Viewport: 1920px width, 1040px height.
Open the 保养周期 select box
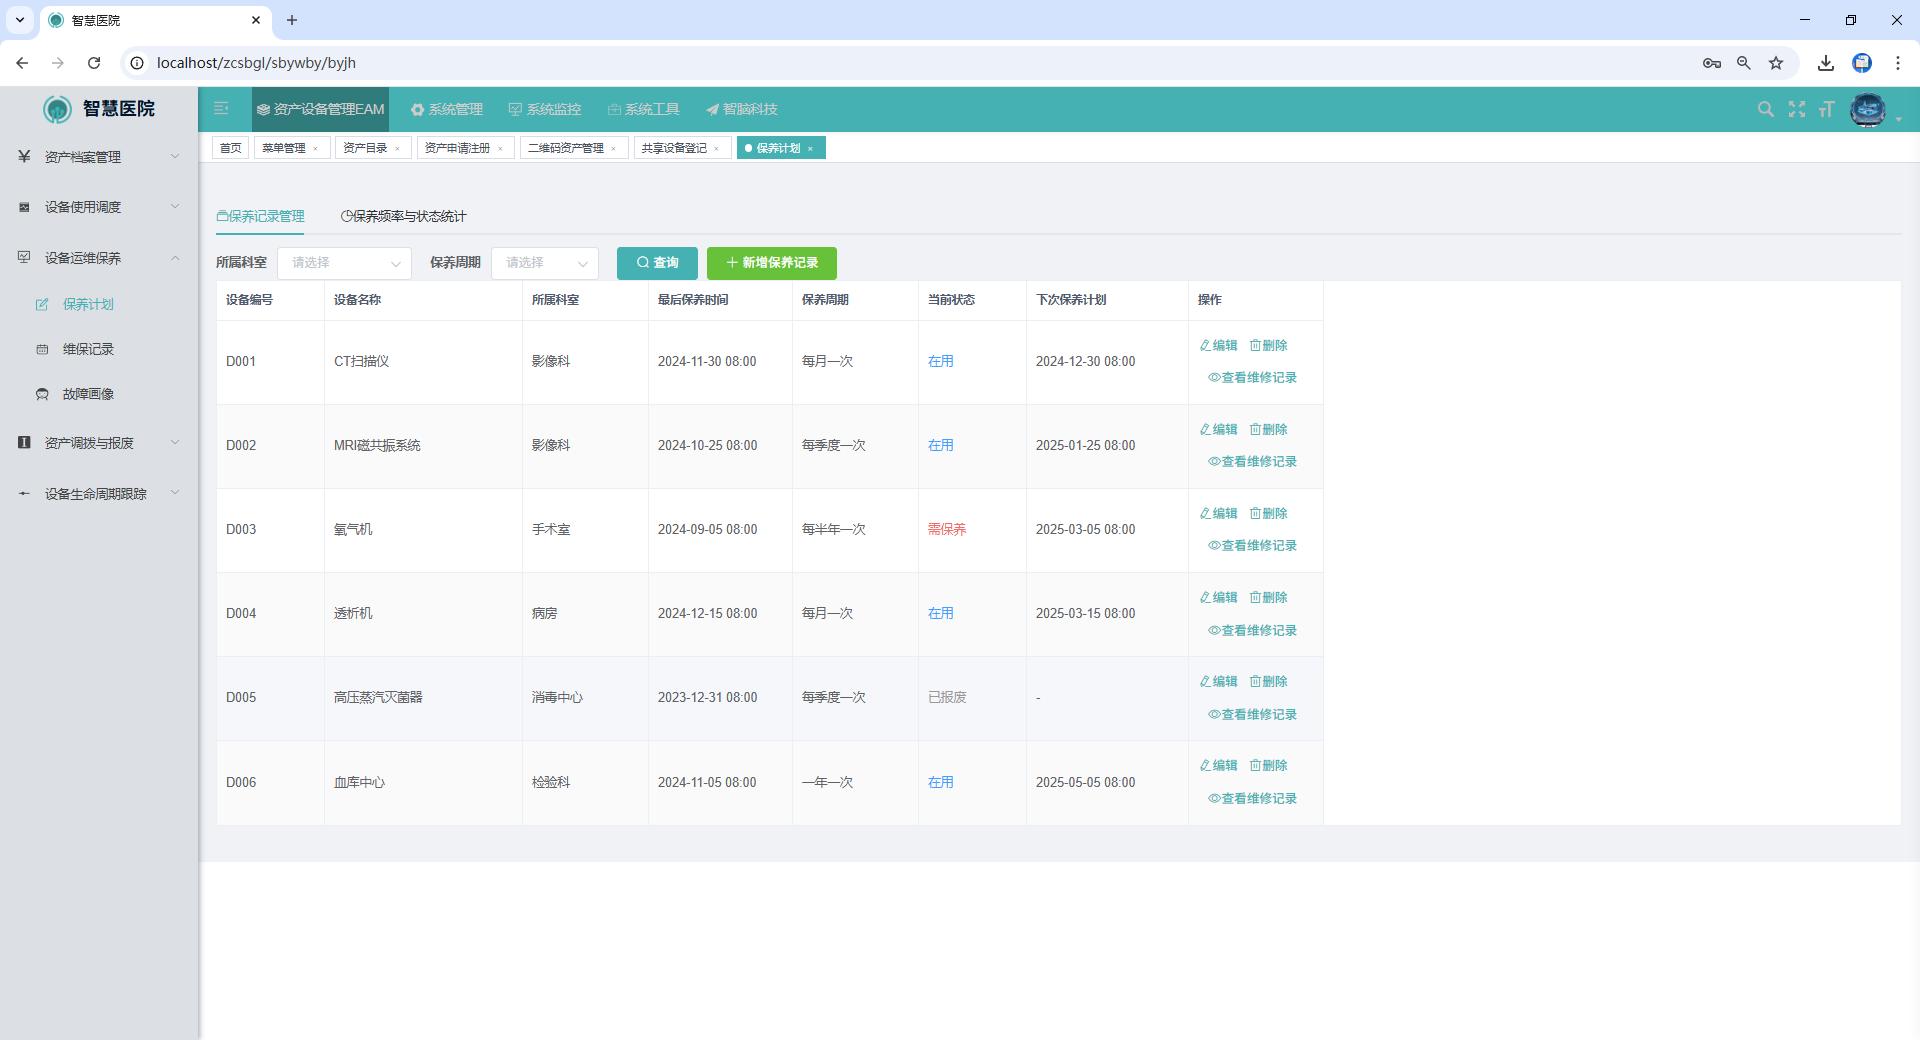545,263
